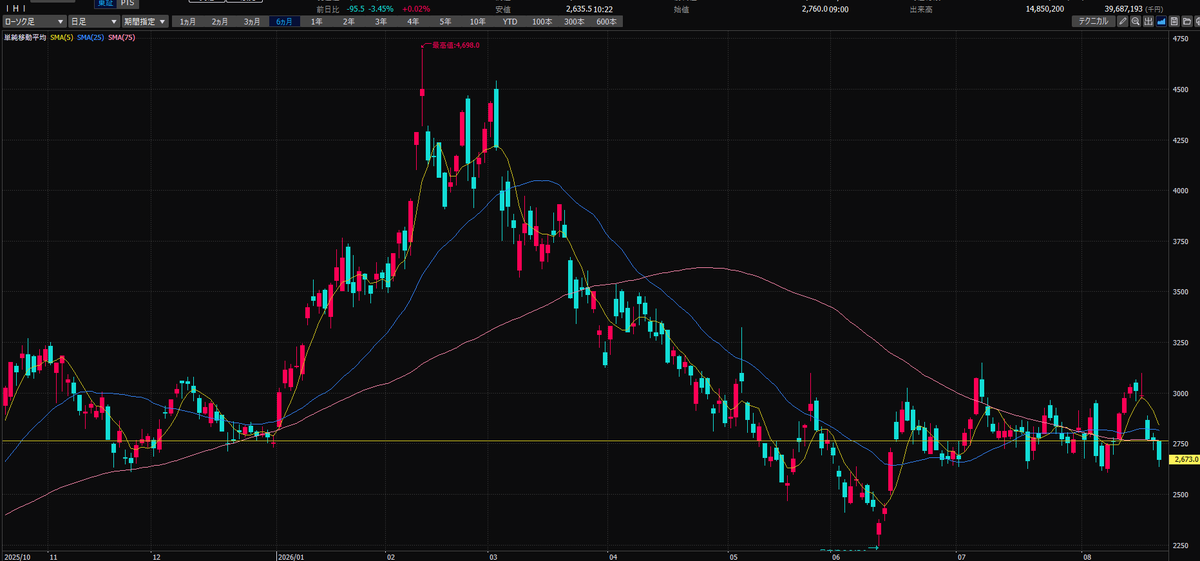The height and width of the screenshot is (561, 1200).
Task: Open the テクニカル indicators button
Action: [1093, 21]
